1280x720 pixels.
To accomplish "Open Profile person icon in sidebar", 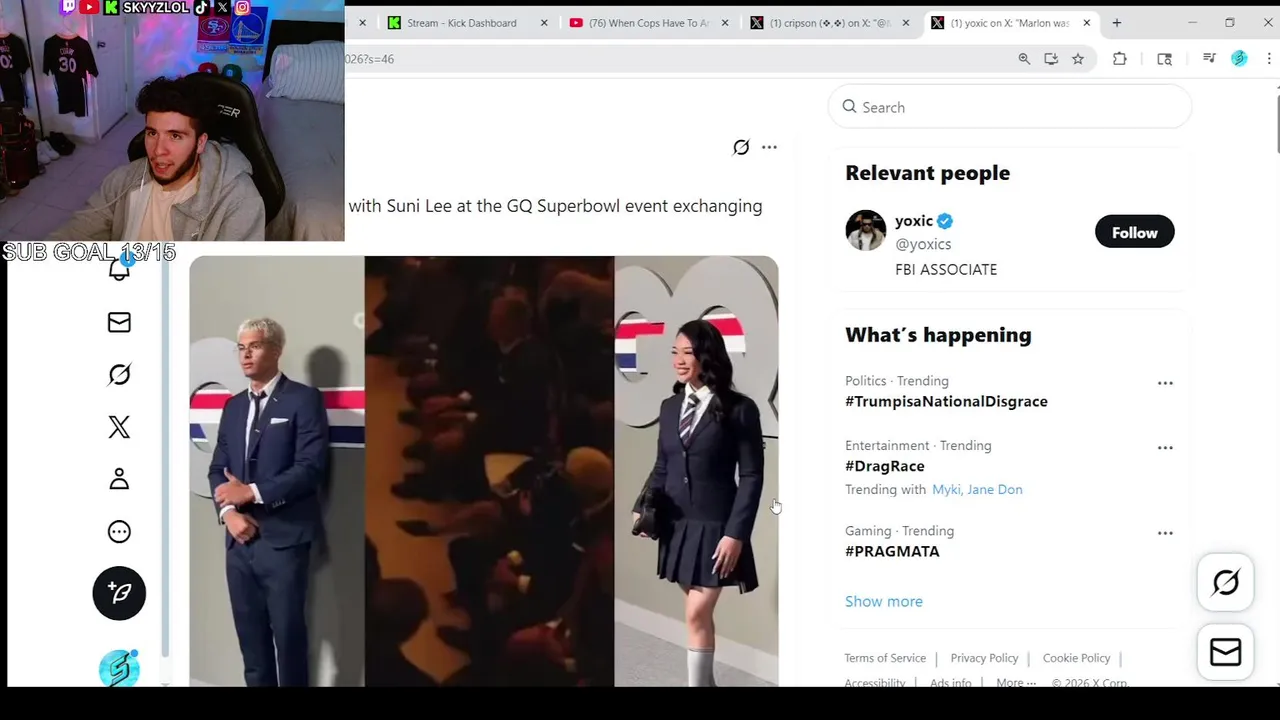I will tap(119, 479).
